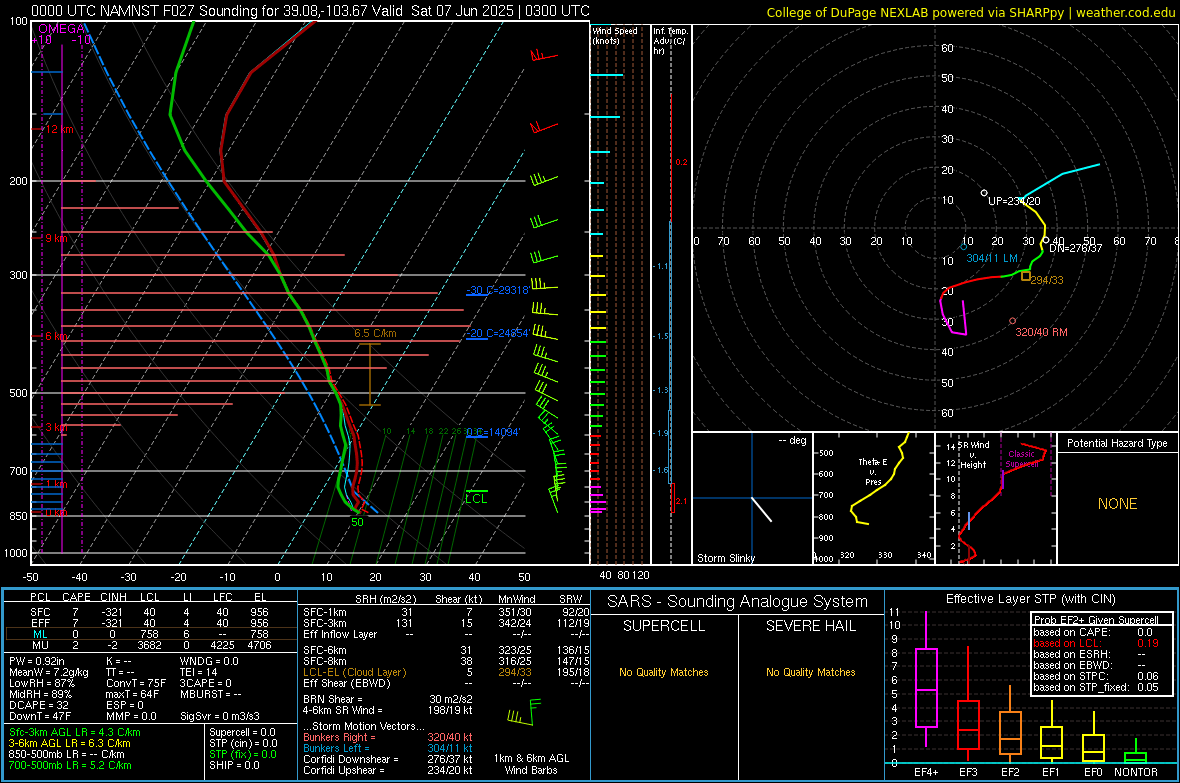Click the Theta-E v. Pres inset label
Screen dimensions: 1180x783
[x=873, y=471]
